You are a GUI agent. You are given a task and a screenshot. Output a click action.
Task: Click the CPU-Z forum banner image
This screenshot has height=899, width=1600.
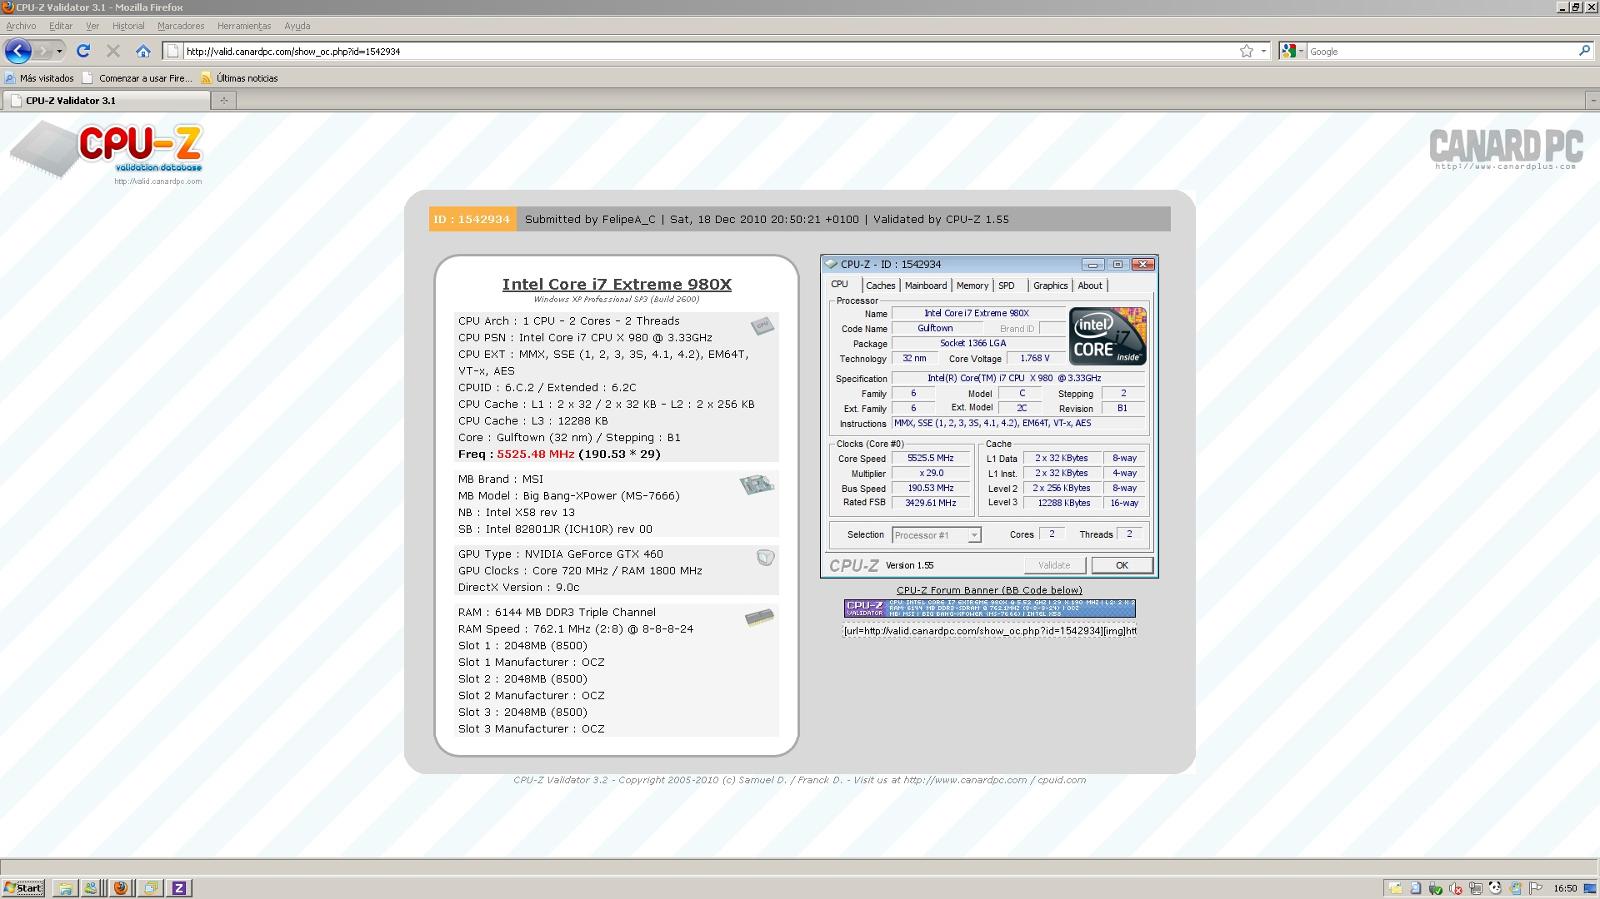click(x=989, y=609)
